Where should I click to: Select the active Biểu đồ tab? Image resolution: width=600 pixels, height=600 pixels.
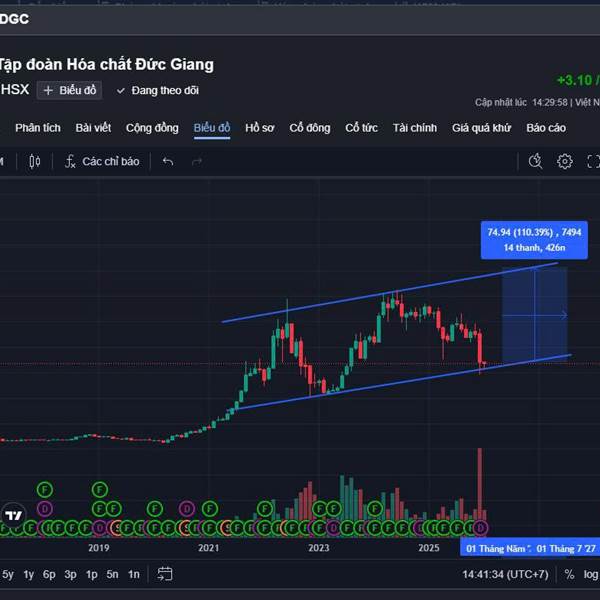(212, 128)
